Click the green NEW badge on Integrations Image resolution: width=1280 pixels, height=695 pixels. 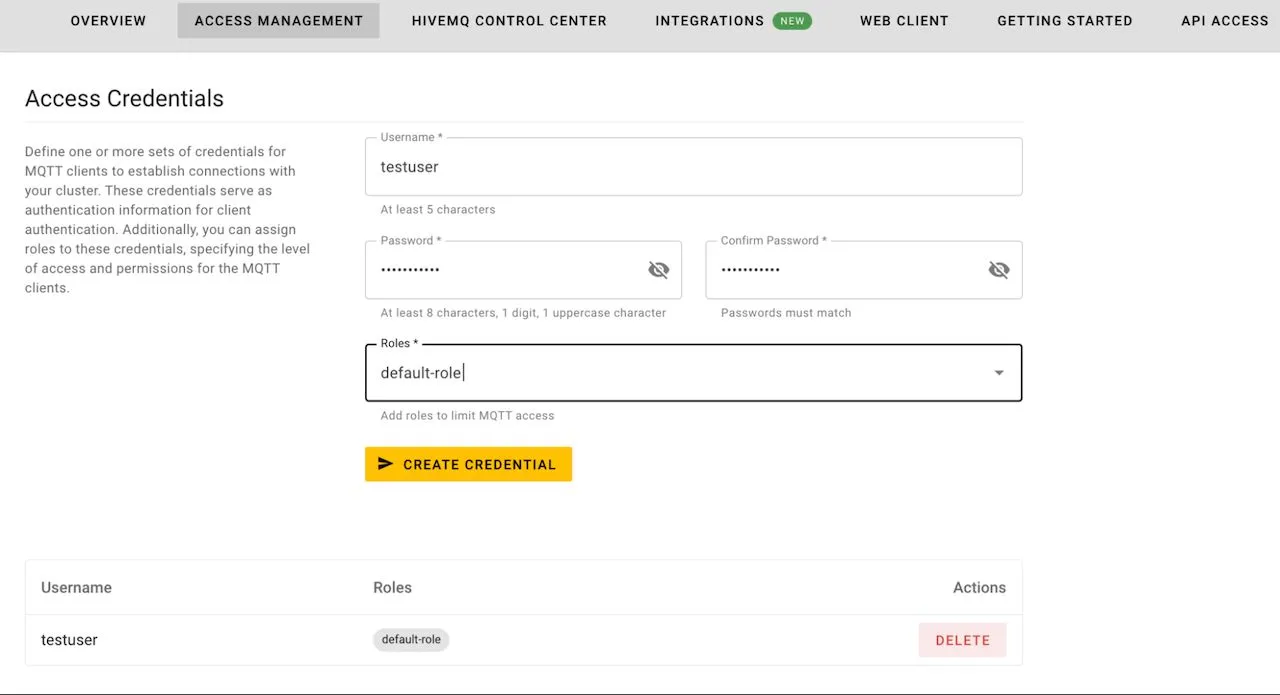click(792, 20)
